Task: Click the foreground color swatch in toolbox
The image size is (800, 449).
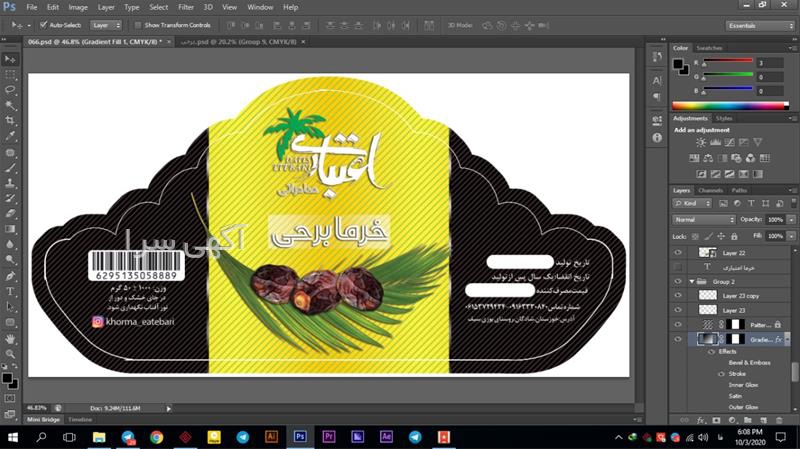Action: pyautogui.click(x=7, y=378)
